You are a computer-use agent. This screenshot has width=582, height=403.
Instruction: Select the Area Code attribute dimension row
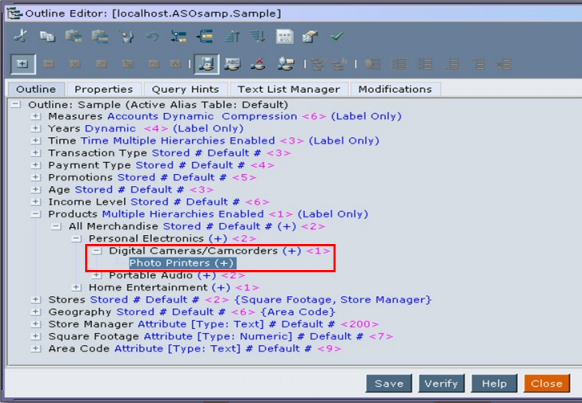click(x=195, y=349)
